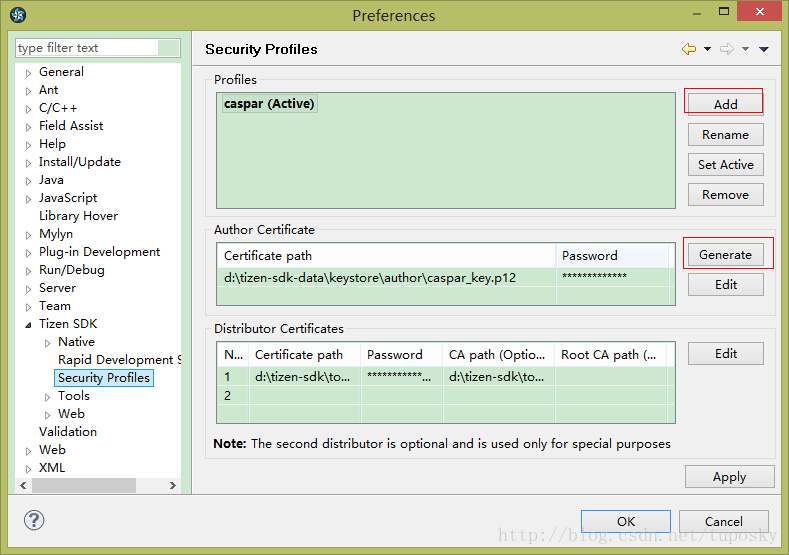
Task: Select the Tizen SDK tree label
Action: (x=68, y=324)
